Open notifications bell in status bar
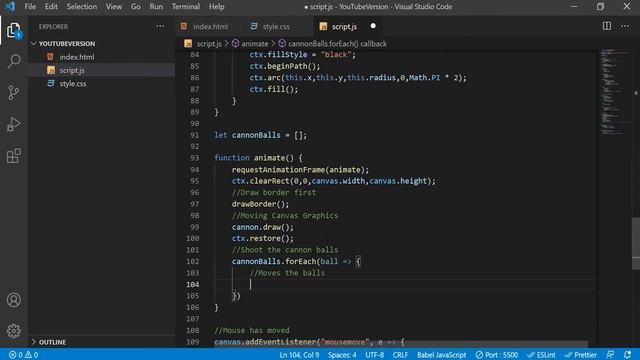640x360 pixels. [627, 355]
